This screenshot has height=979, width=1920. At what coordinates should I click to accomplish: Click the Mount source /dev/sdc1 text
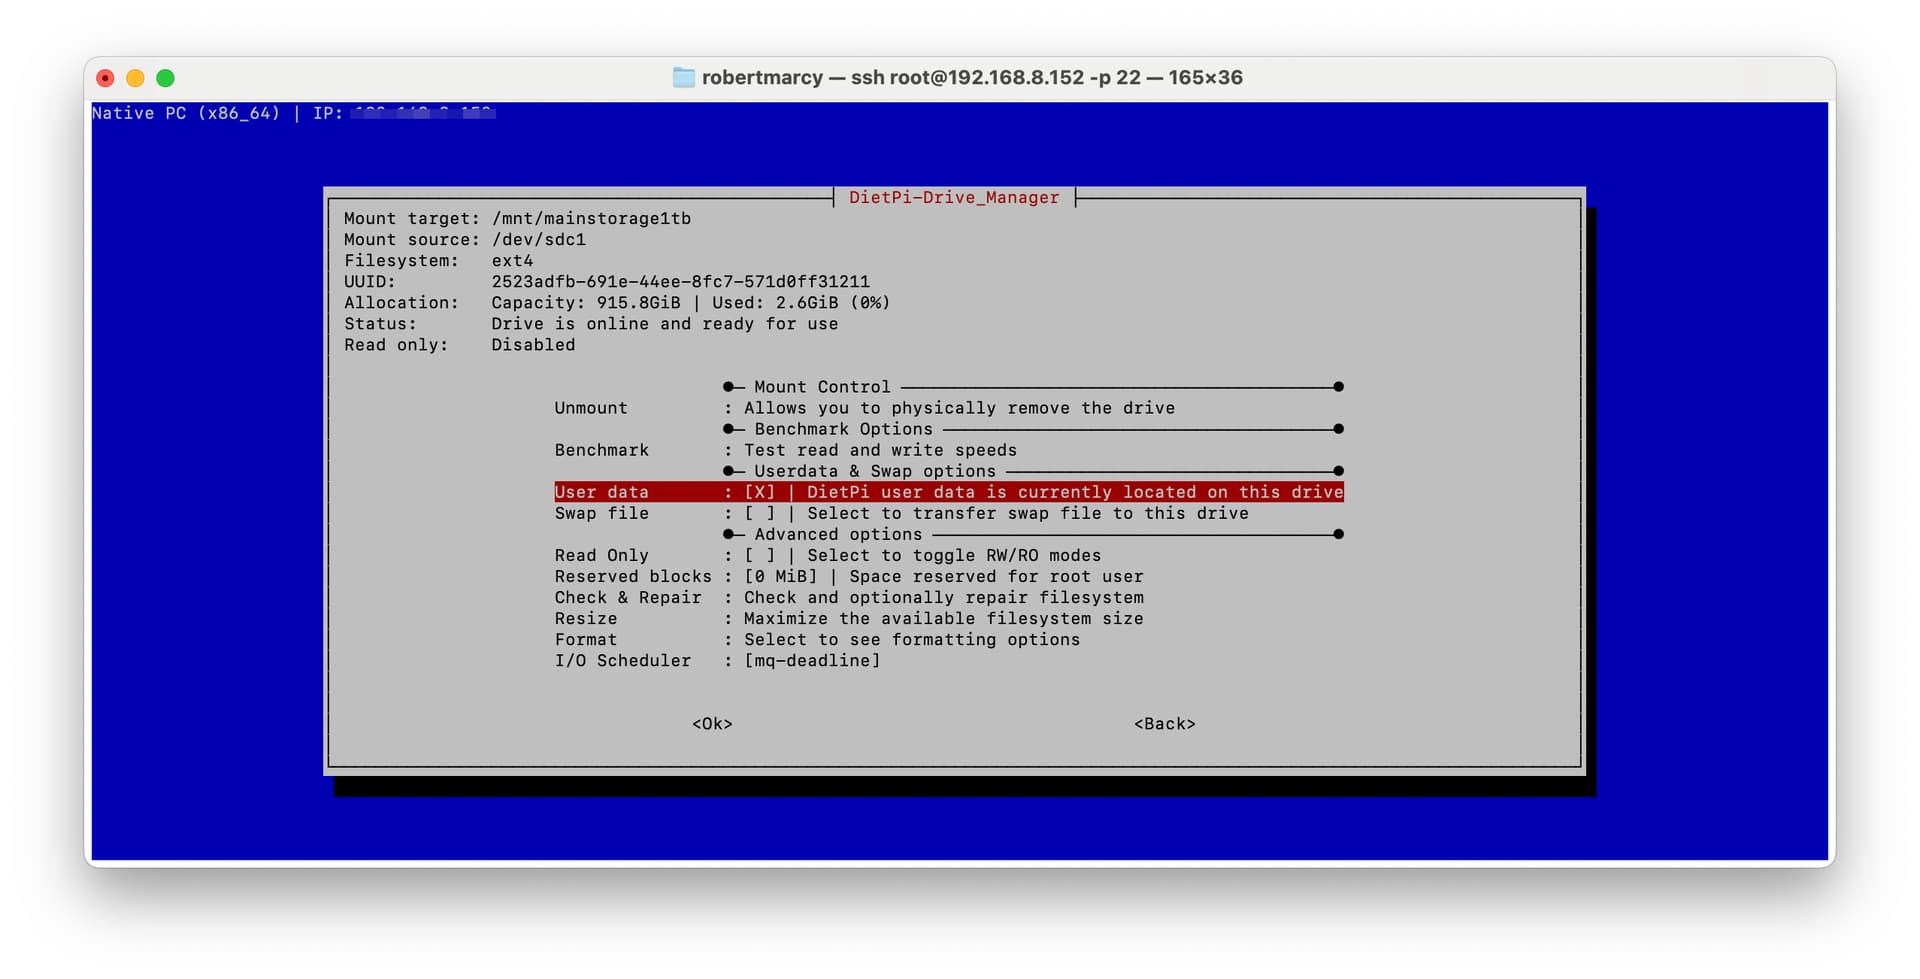(538, 239)
